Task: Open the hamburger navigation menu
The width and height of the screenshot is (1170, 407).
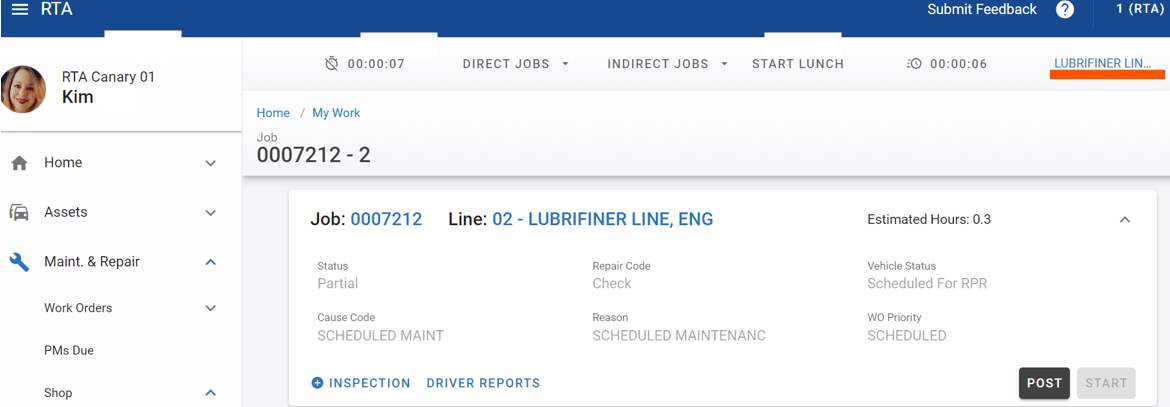Action: coord(19,10)
